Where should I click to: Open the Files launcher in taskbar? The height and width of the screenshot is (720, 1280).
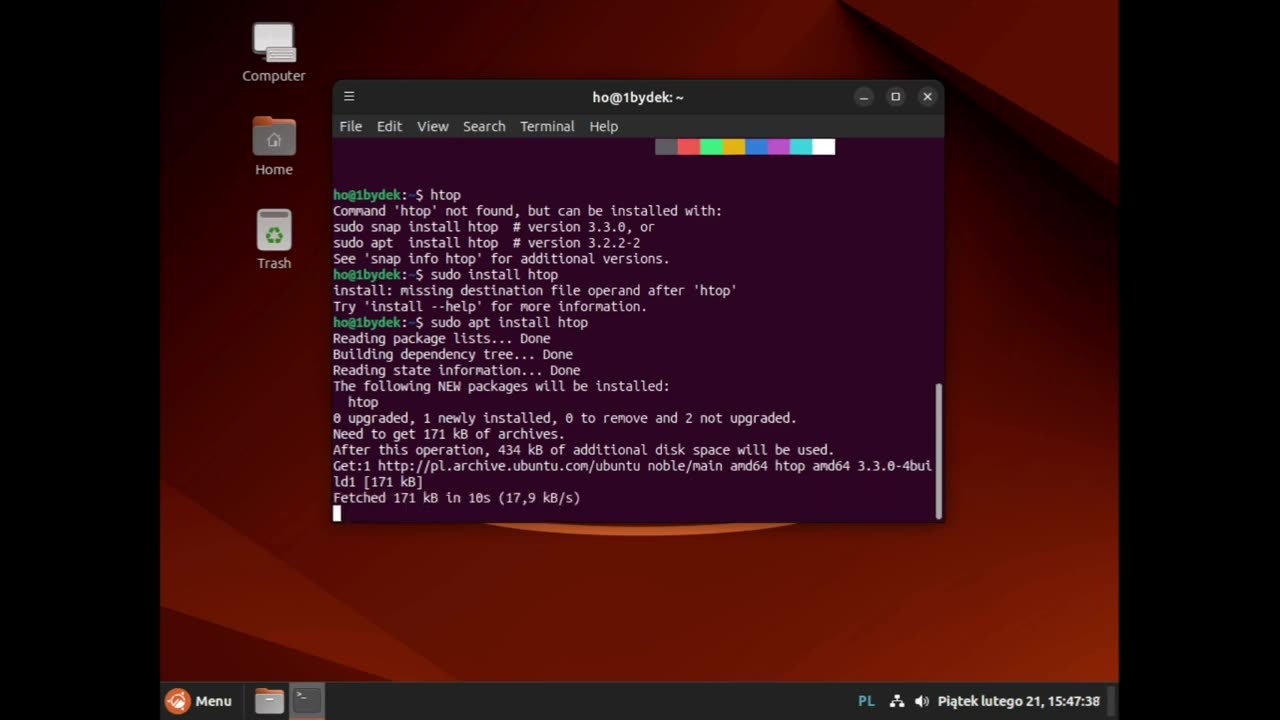269,701
